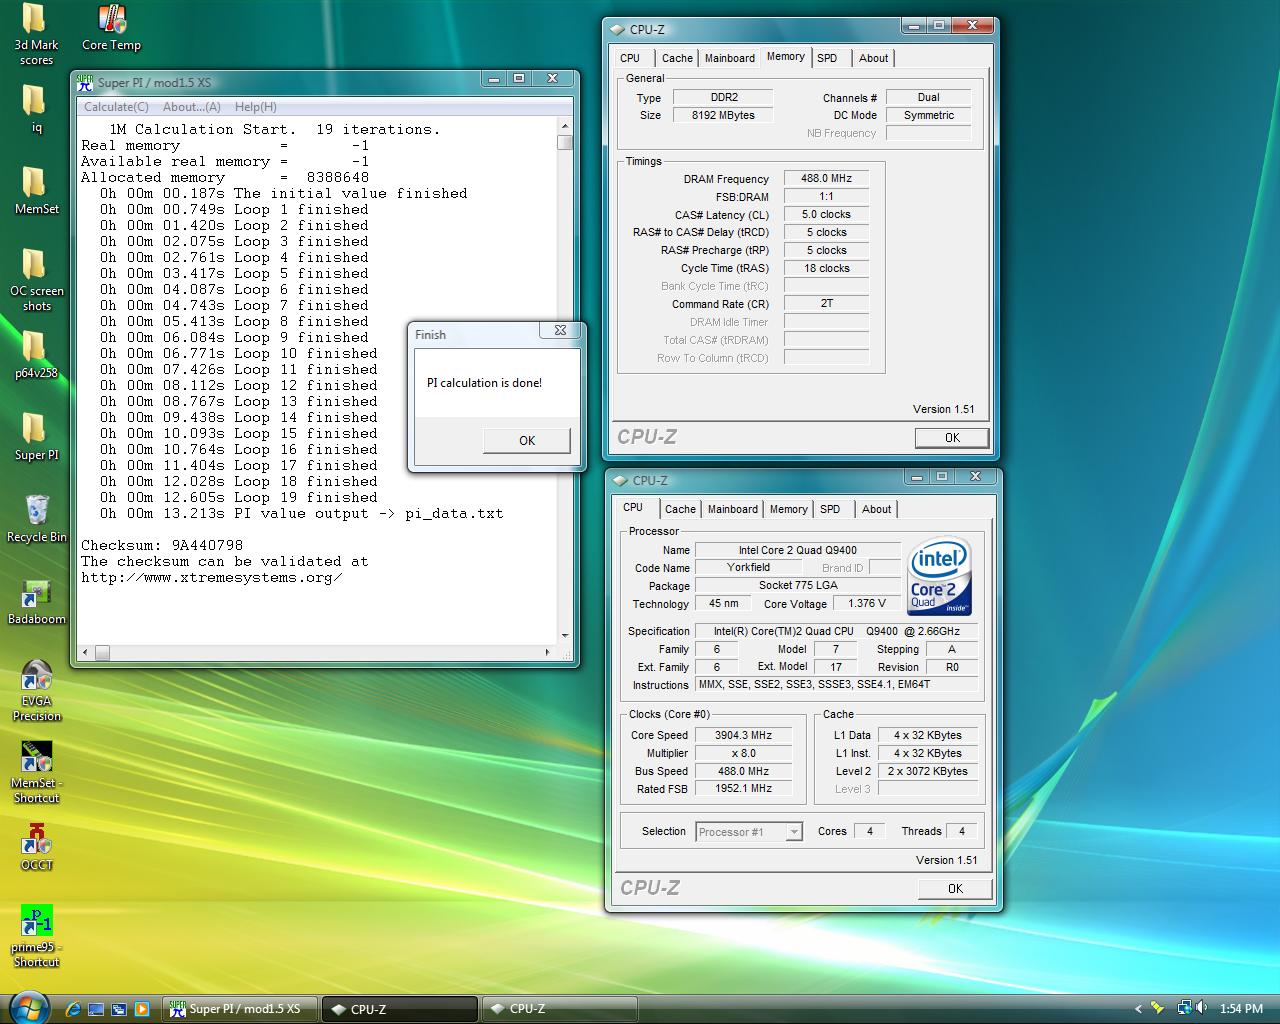Viewport: 1280px width, 1024px height.
Task: Click the Rated FSB 1952.1 MHz value
Action: pyautogui.click(x=743, y=789)
